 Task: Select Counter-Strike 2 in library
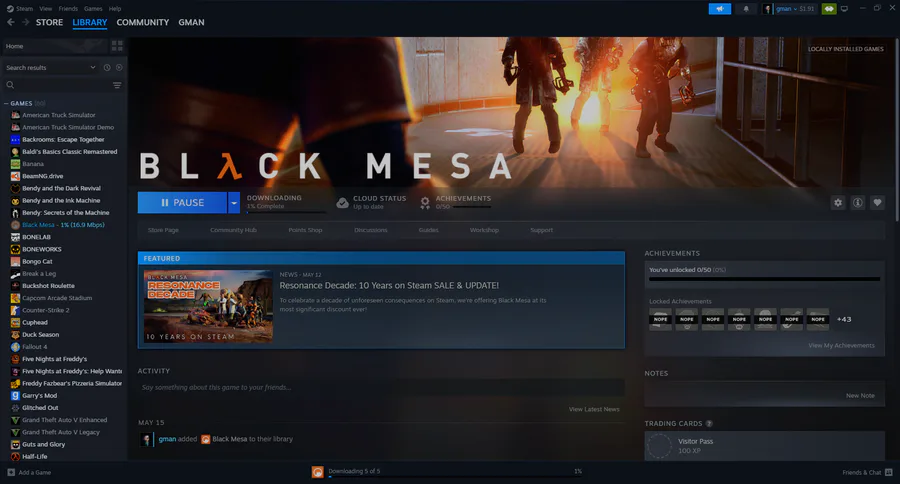click(45, 310)
